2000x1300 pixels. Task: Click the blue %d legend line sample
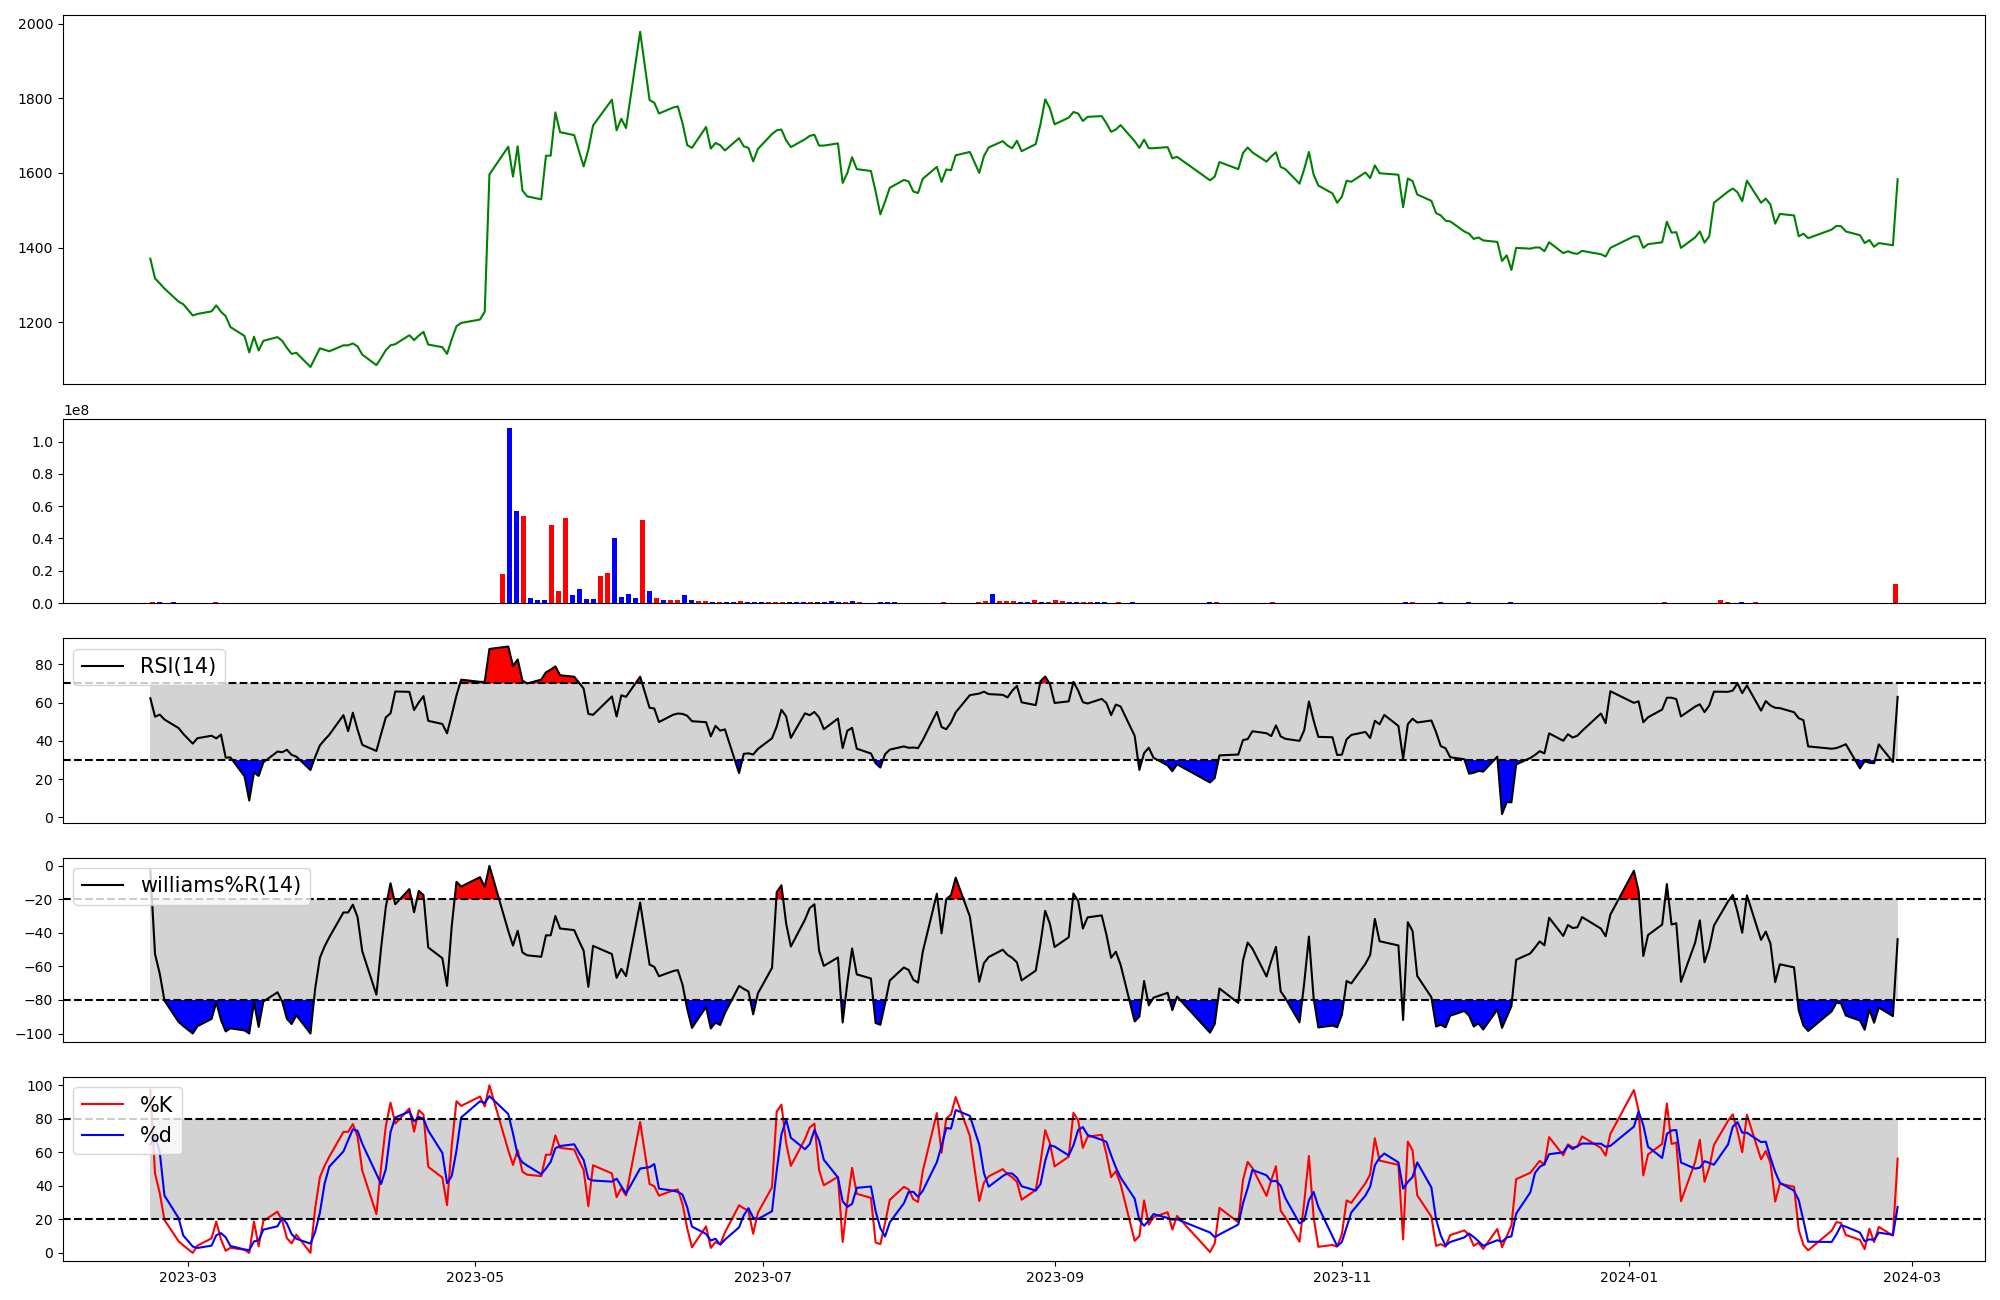(x=102, y=1135)
